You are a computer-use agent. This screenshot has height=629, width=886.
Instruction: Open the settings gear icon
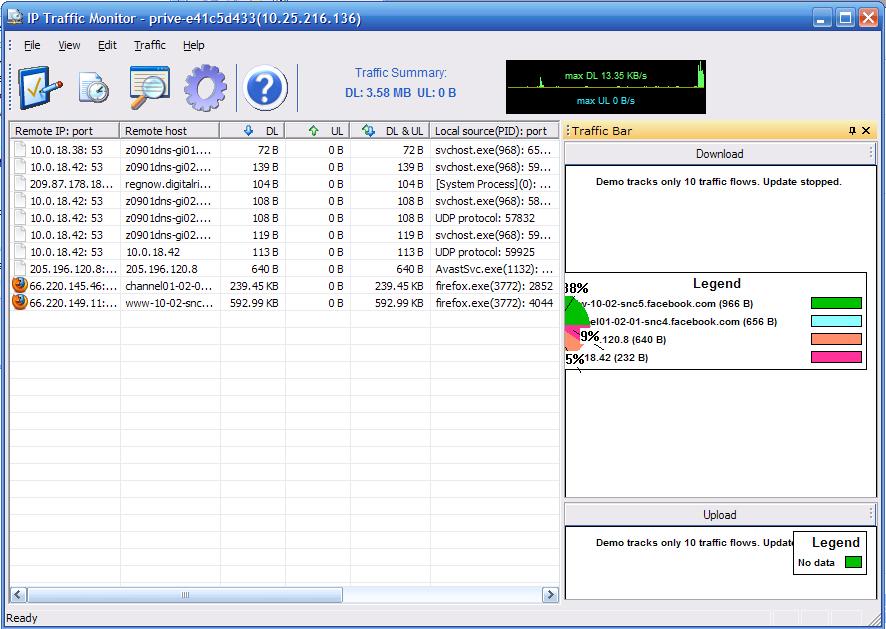(x=205, y=87)
